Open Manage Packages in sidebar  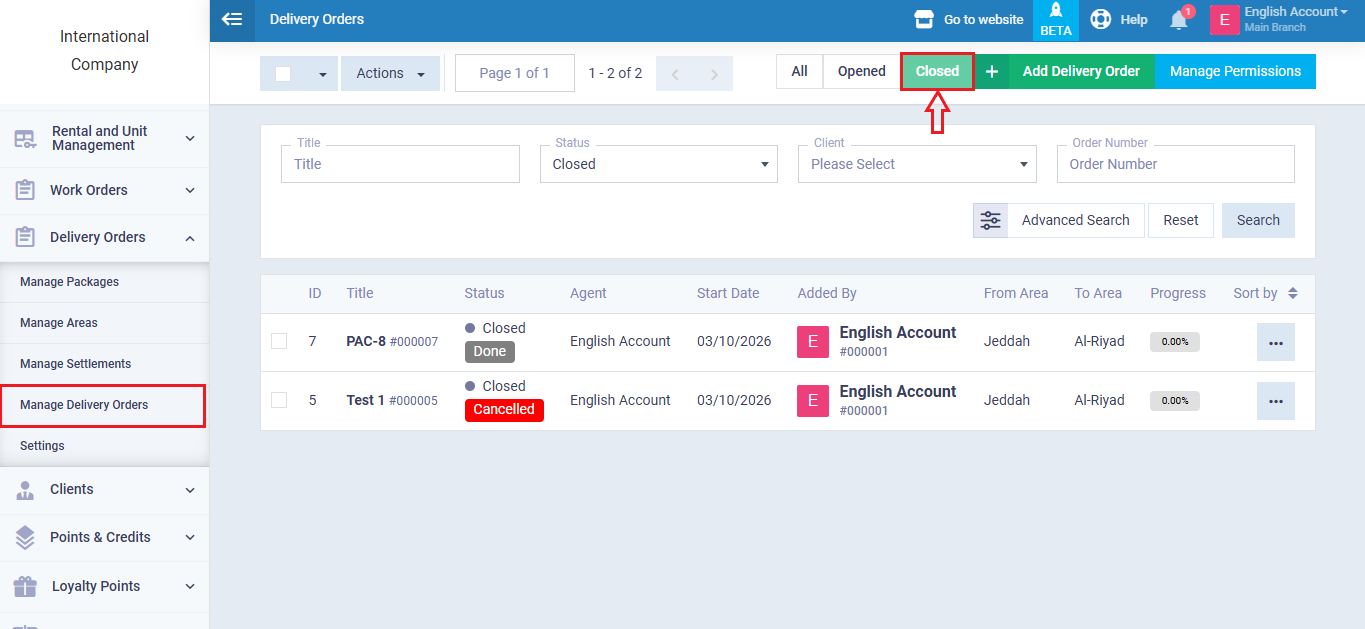70,282
